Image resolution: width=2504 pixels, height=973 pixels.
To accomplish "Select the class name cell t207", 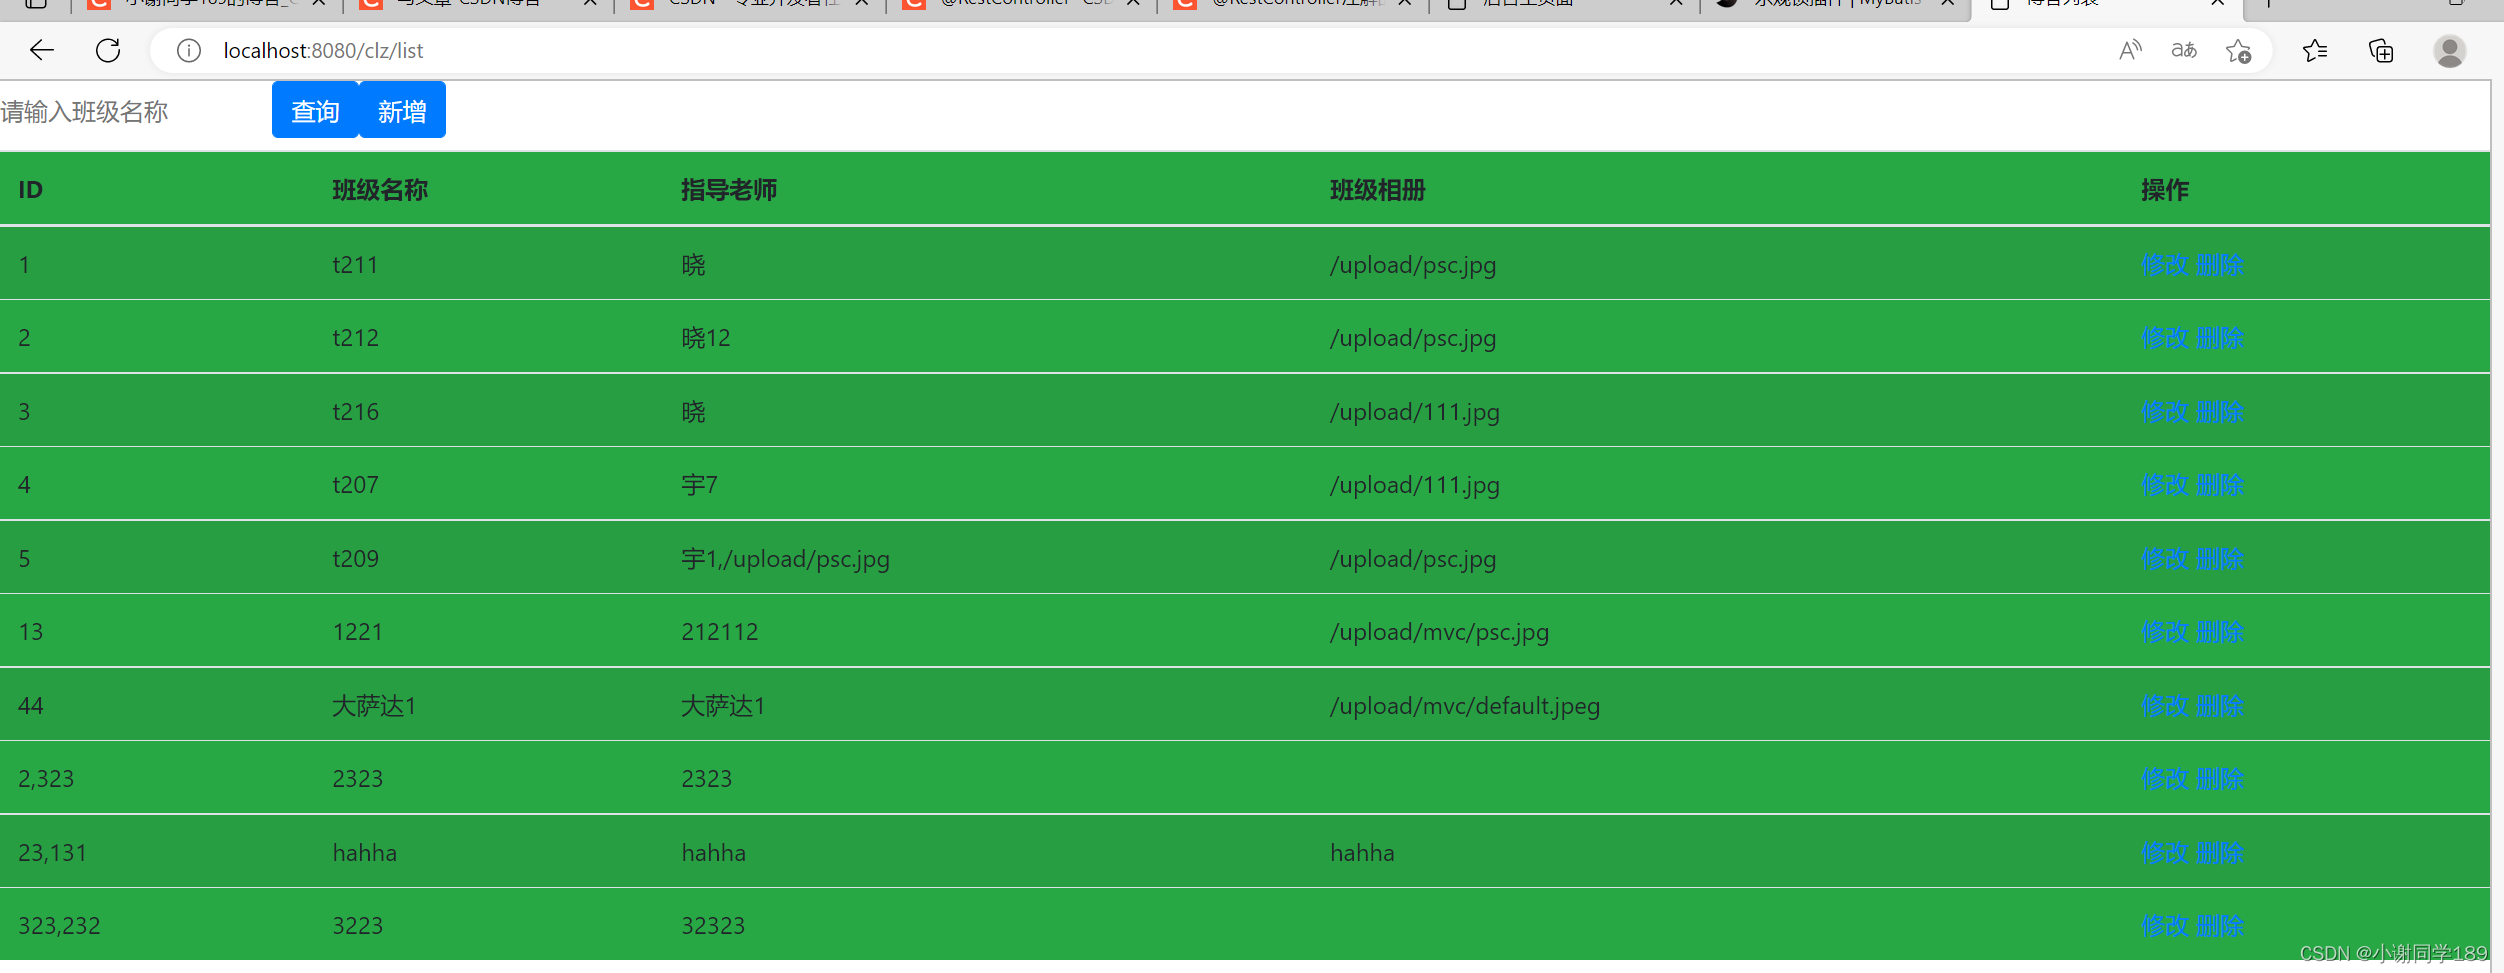I will (355, 485).
